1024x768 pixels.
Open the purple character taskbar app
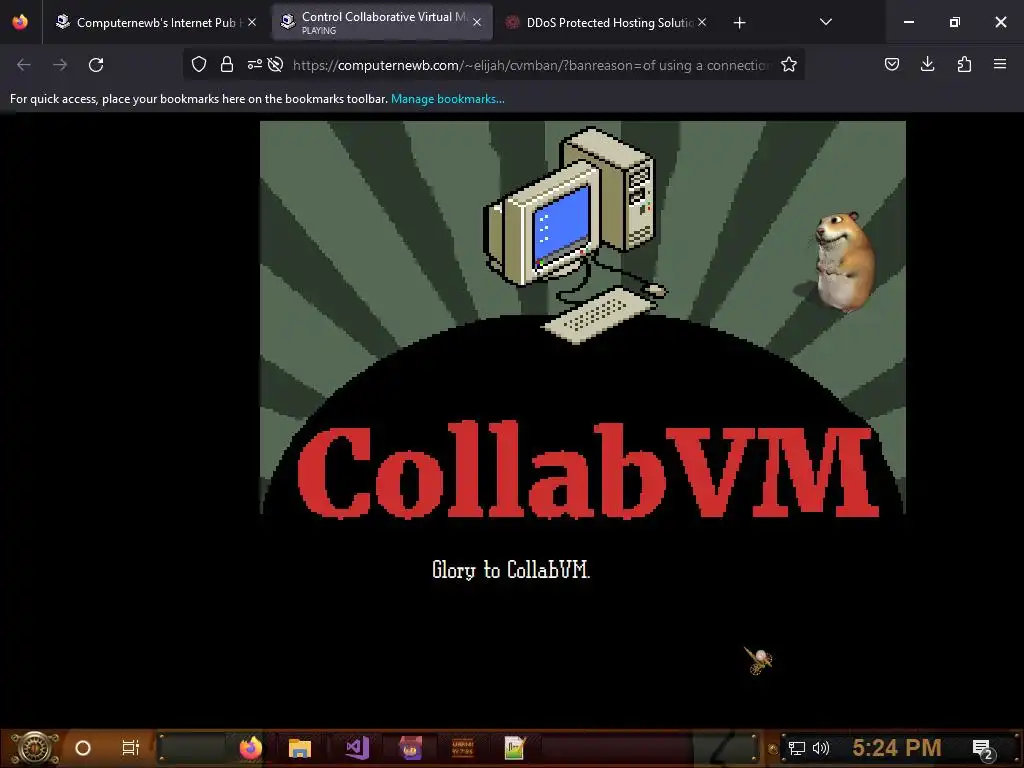click(411, 748)
